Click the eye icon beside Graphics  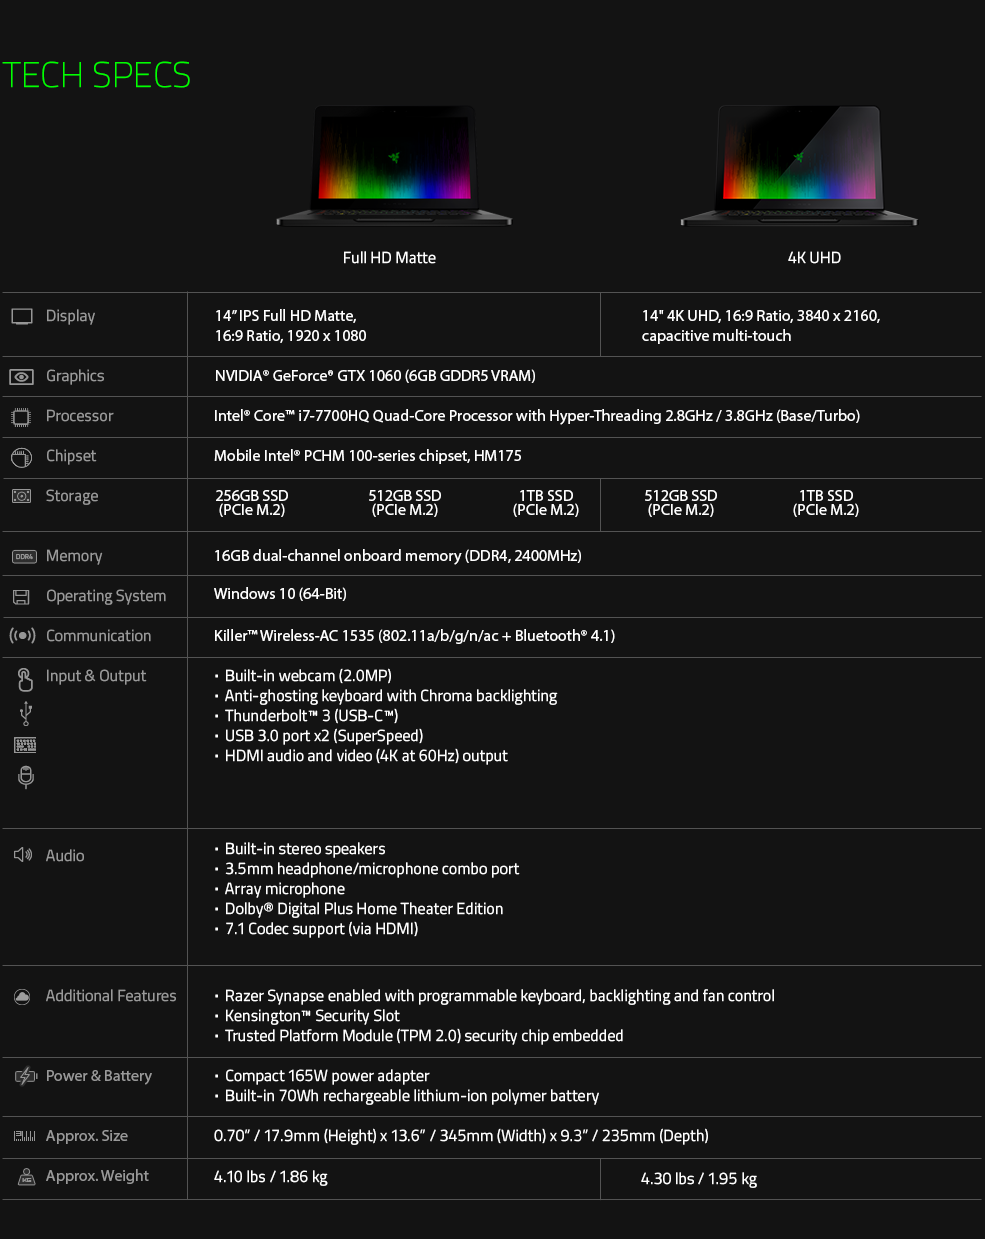tap(22, 377)
